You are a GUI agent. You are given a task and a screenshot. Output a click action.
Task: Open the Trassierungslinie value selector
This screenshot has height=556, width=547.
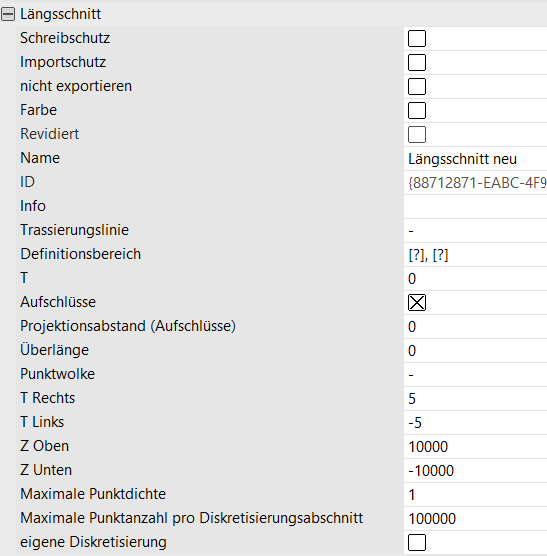click(475, 231)
